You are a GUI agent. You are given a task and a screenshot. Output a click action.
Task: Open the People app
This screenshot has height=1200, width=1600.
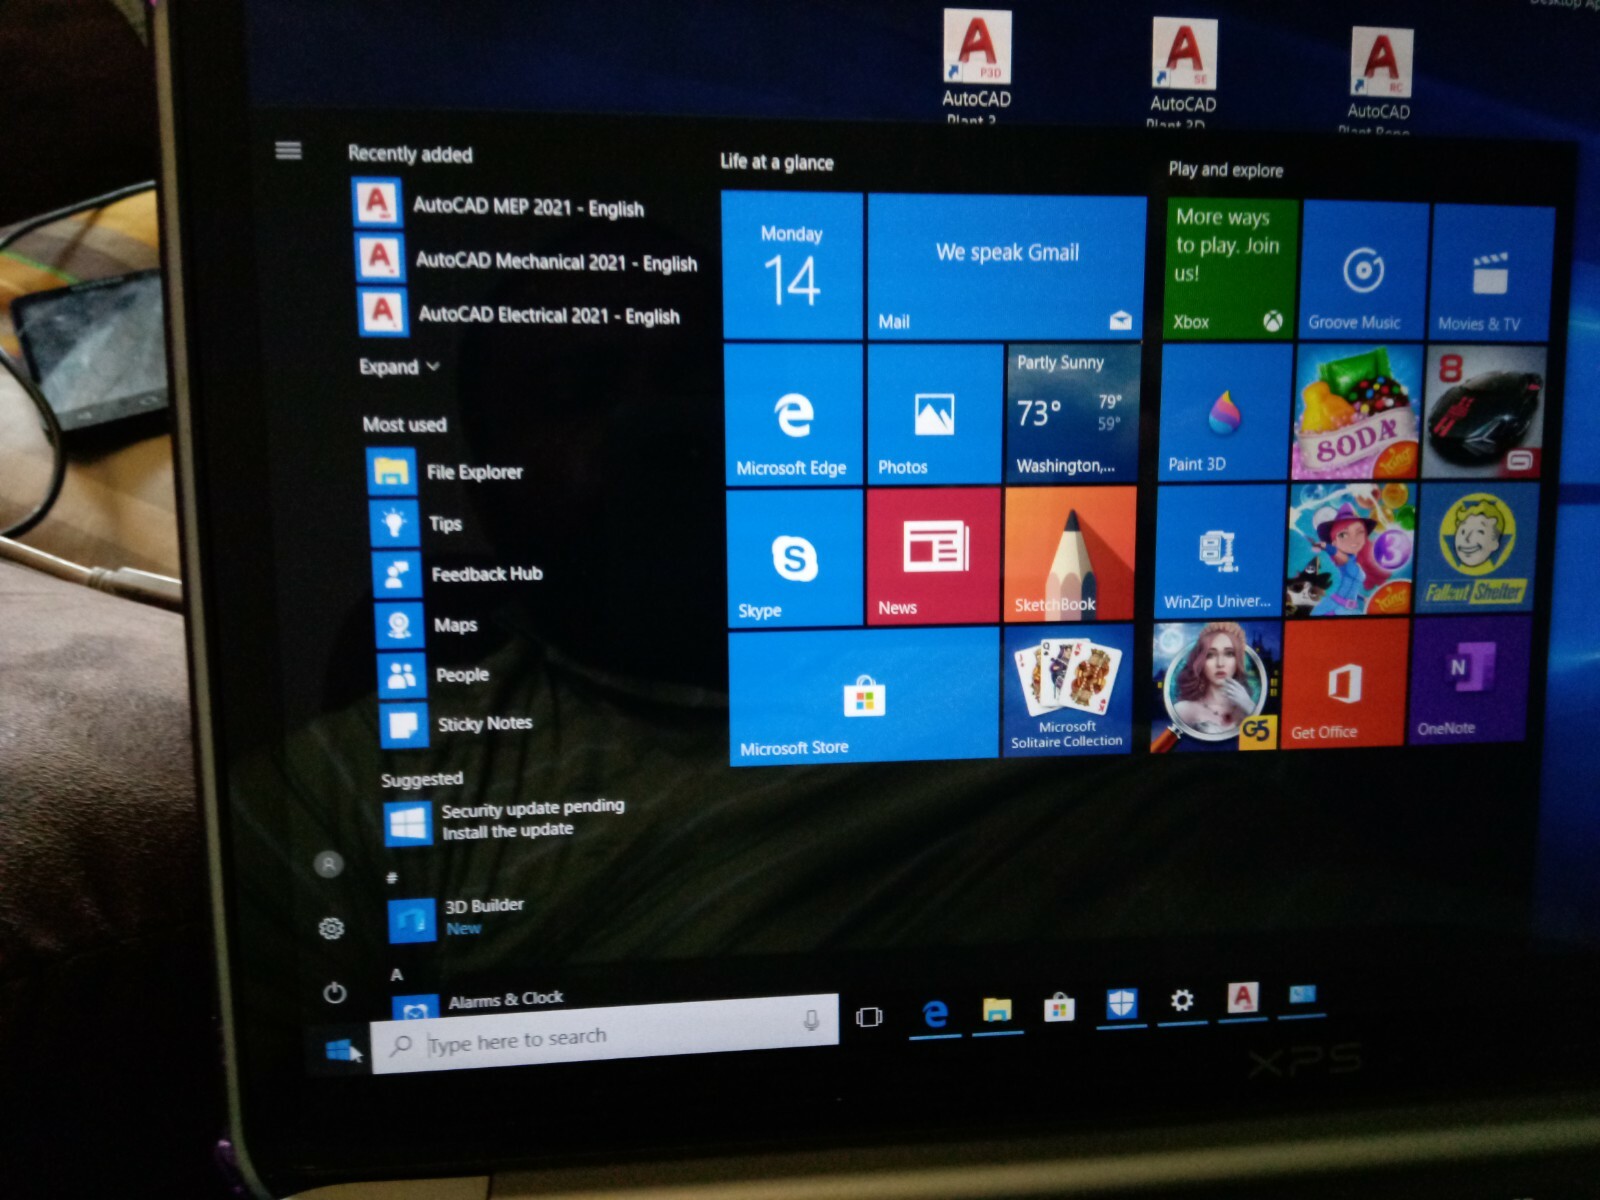pyautogui.click(x=434, y=674)
